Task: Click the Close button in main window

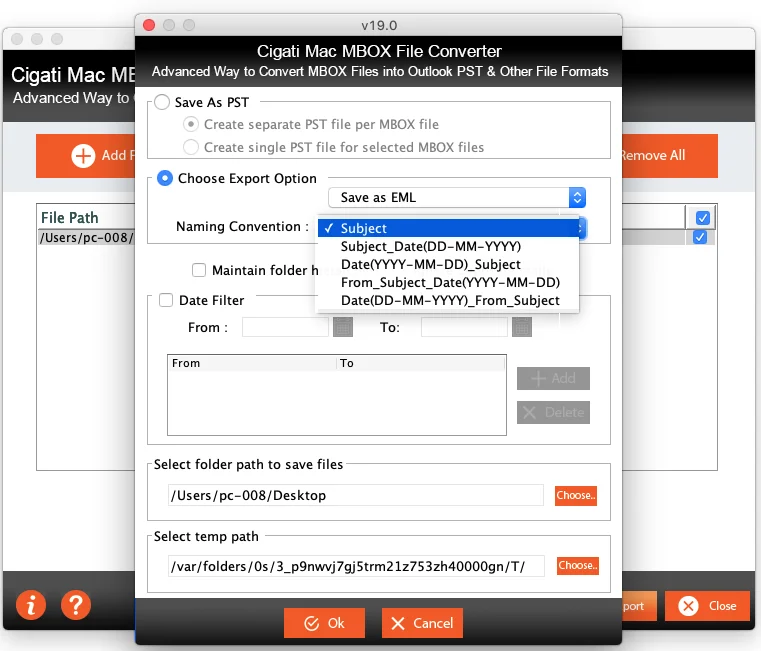Action: 707,606
